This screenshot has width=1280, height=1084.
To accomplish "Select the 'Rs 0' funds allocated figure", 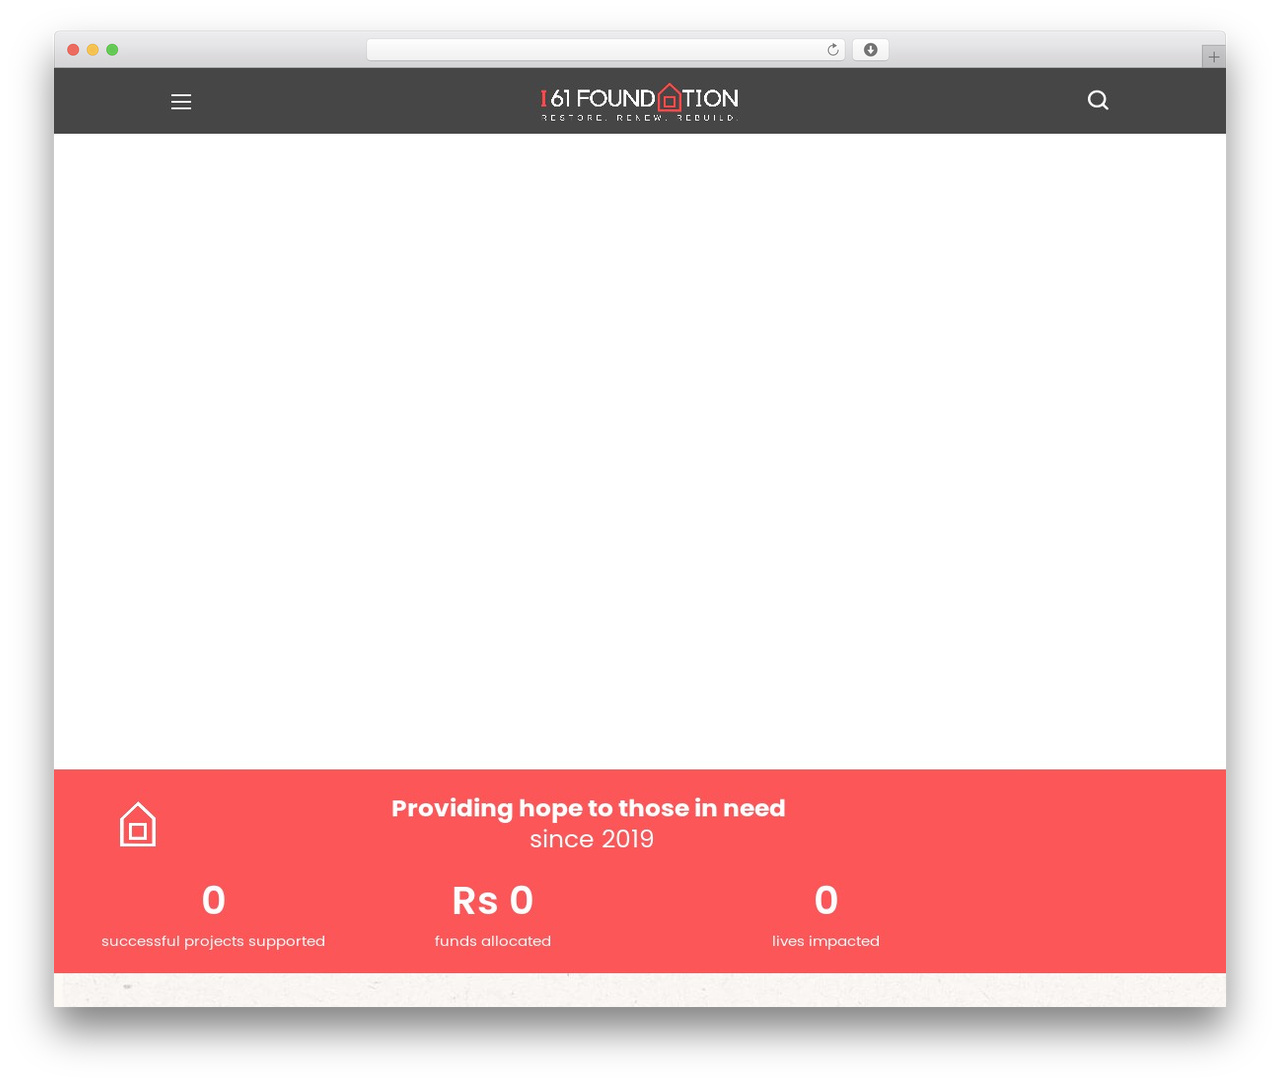I will click(x=493, y=901).
